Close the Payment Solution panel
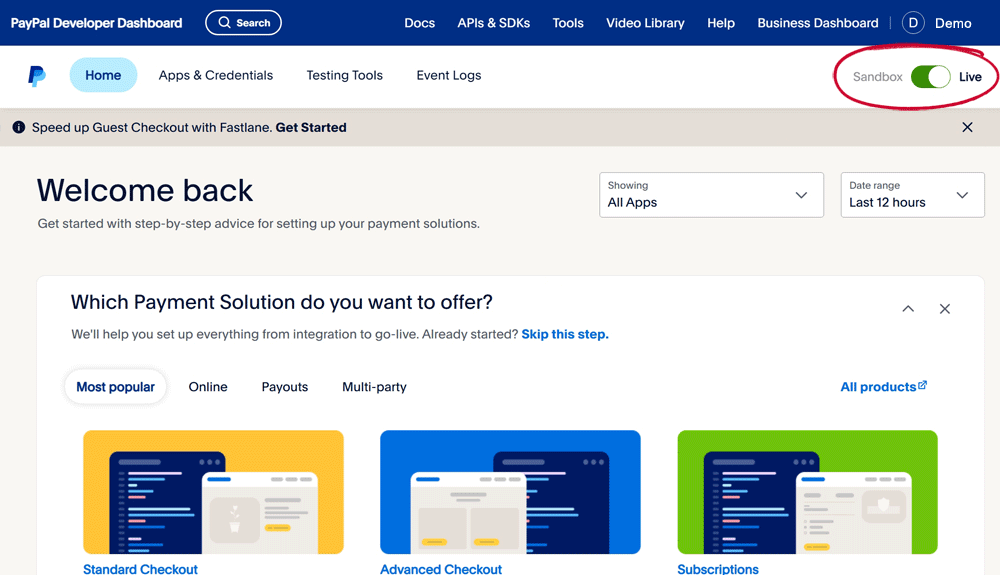Image resolution: width=1000 pixels, height=575 pixels. [x=944, y=309]
